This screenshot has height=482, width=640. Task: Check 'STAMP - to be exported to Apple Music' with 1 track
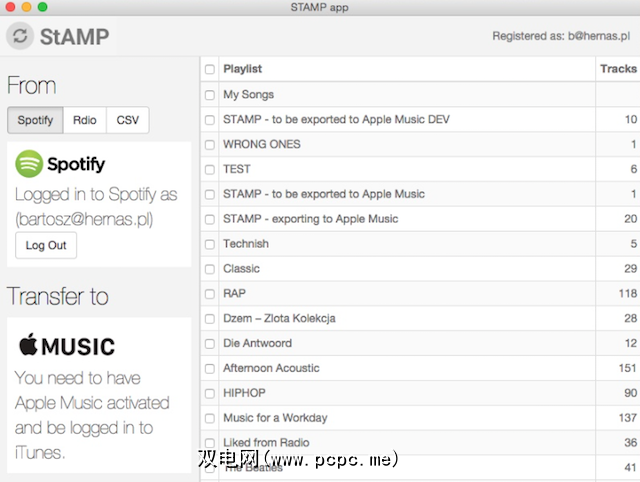pos(210,195)
